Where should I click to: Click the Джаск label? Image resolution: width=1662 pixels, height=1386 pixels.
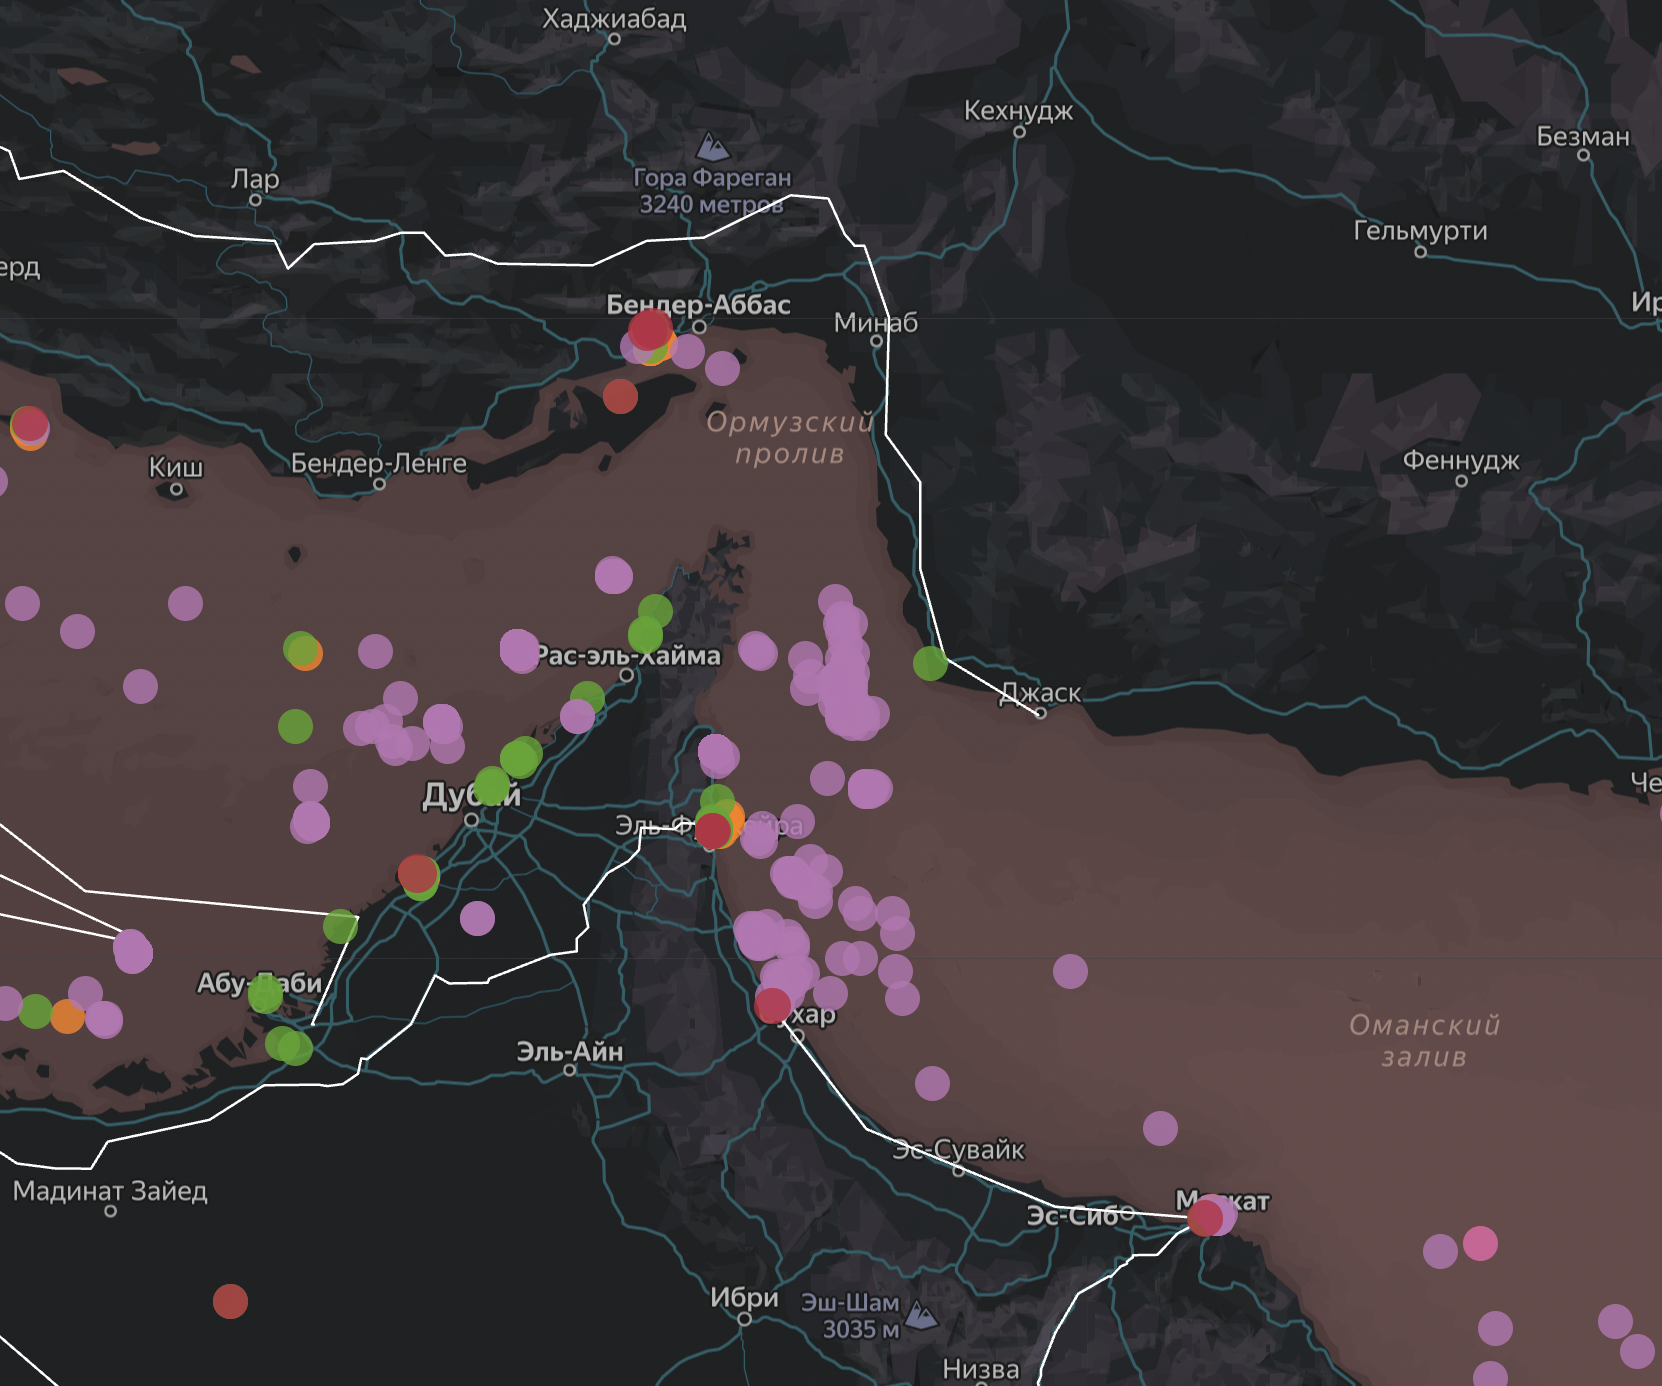(1040, 692)
